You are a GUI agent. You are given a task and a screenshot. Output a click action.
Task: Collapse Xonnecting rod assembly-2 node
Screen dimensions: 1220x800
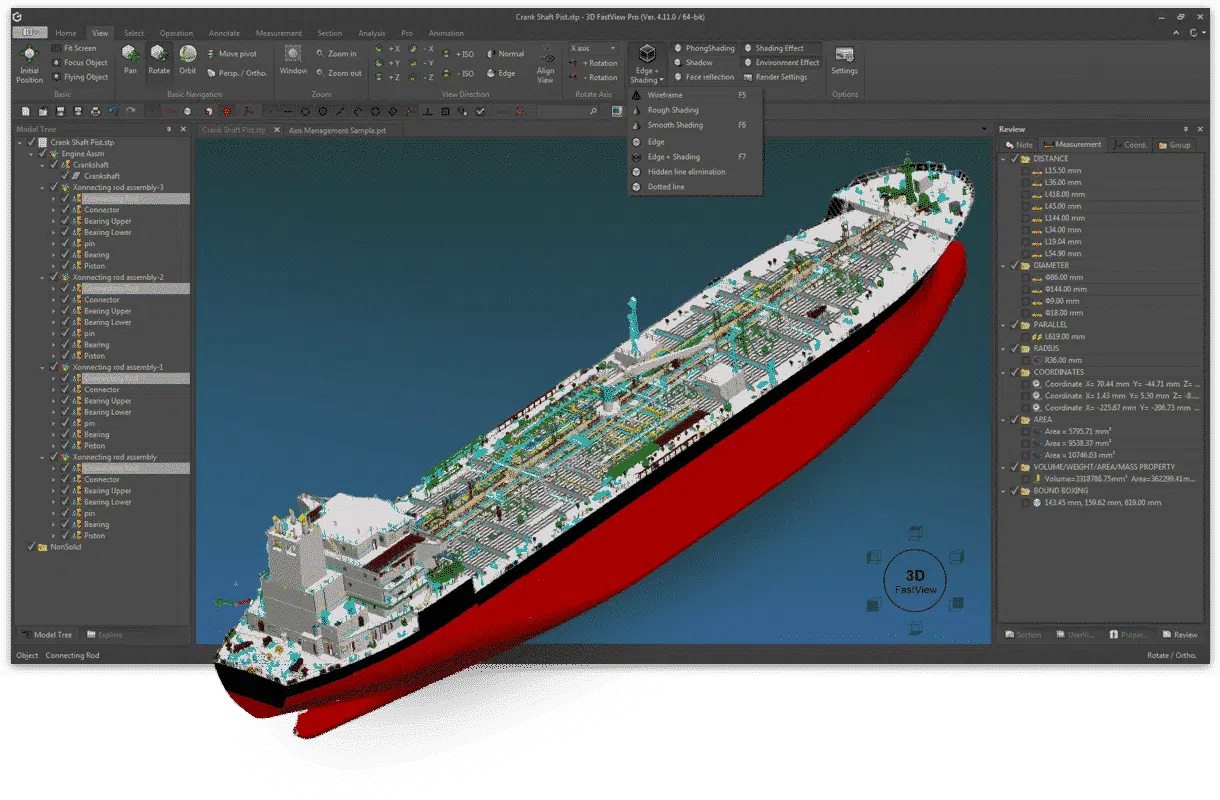(x=42, y=277)
